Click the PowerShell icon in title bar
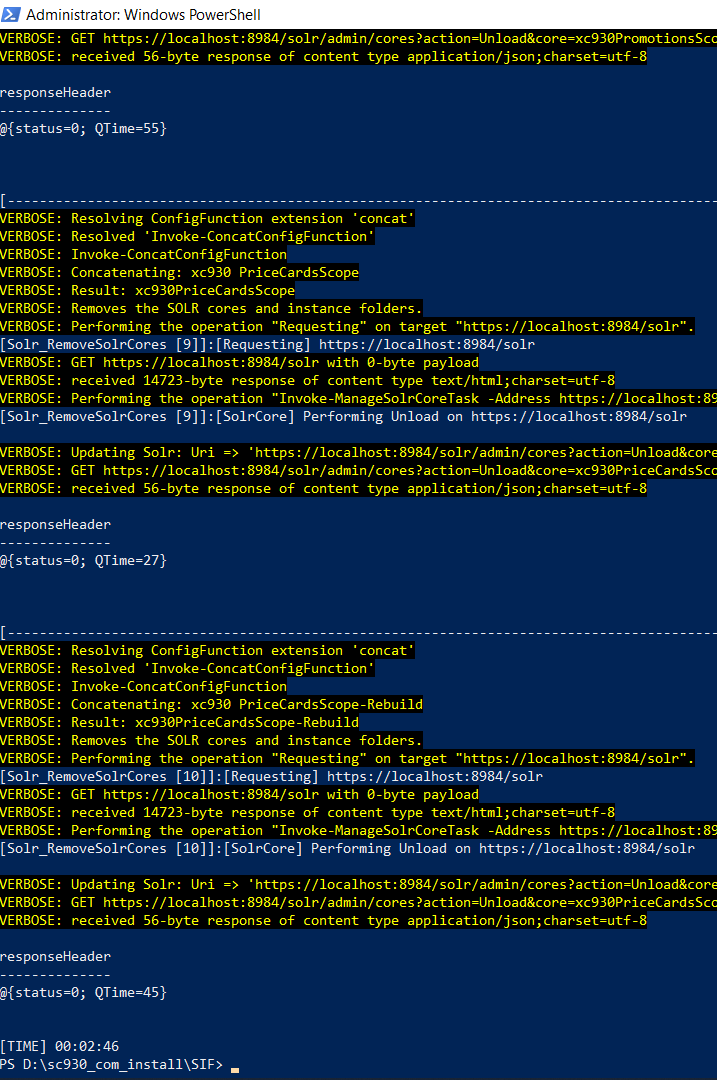 click(x=11, y=14)
